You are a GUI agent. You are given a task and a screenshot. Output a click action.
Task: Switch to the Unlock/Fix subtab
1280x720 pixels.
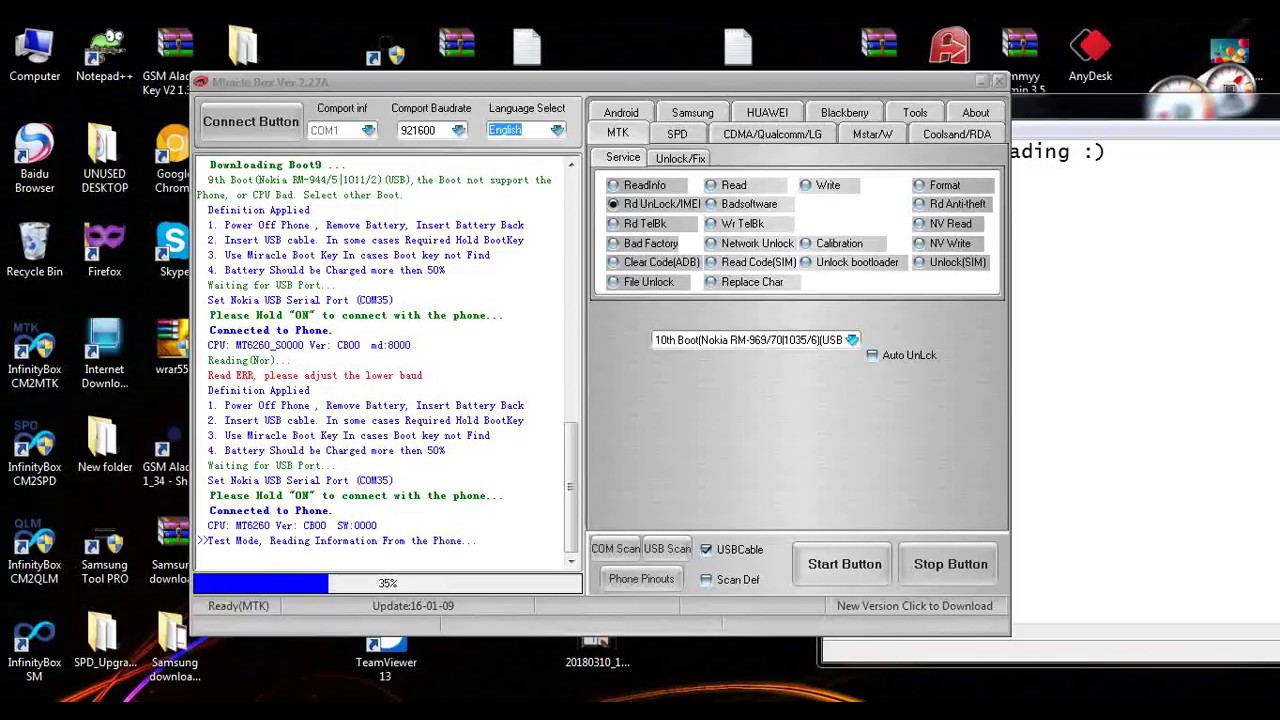click(x=680, y=158)
